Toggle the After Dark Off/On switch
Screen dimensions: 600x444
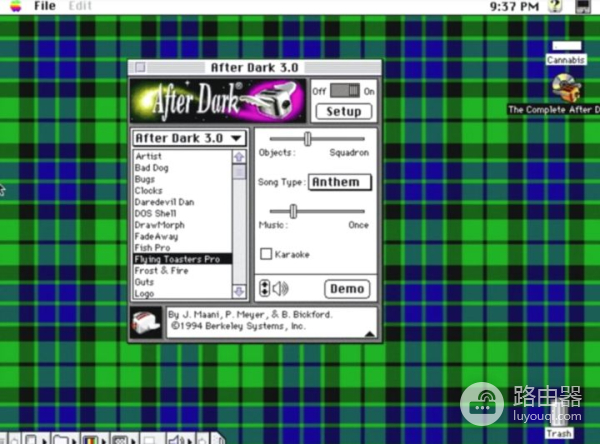tap(345, 91)
